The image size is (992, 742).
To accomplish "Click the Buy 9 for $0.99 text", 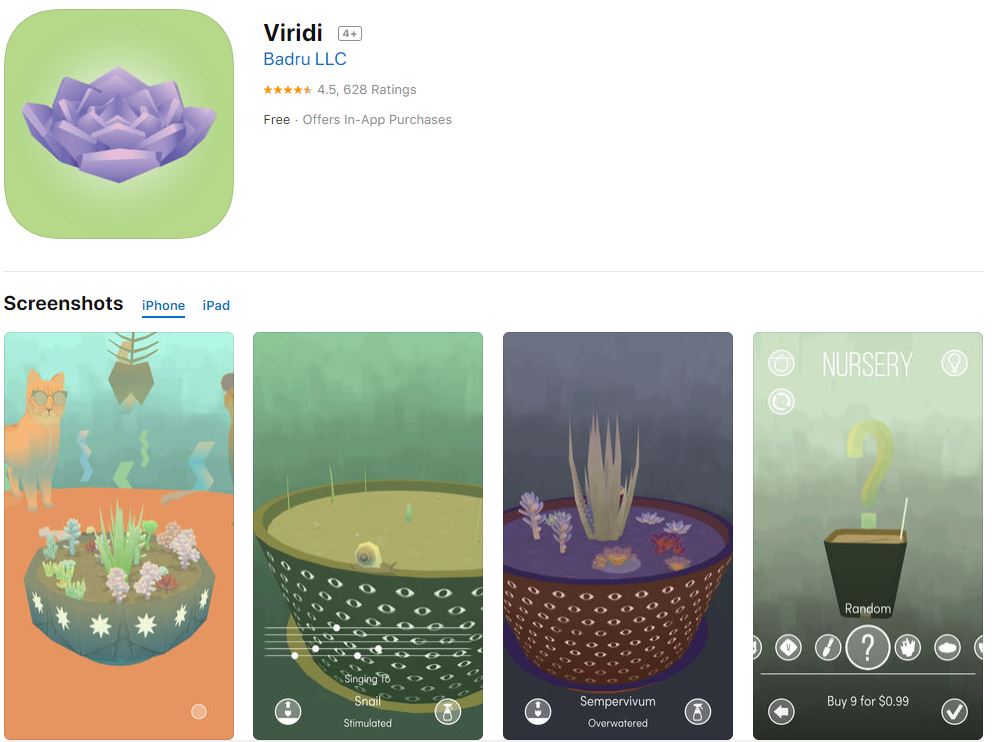I will click(867, 701).
